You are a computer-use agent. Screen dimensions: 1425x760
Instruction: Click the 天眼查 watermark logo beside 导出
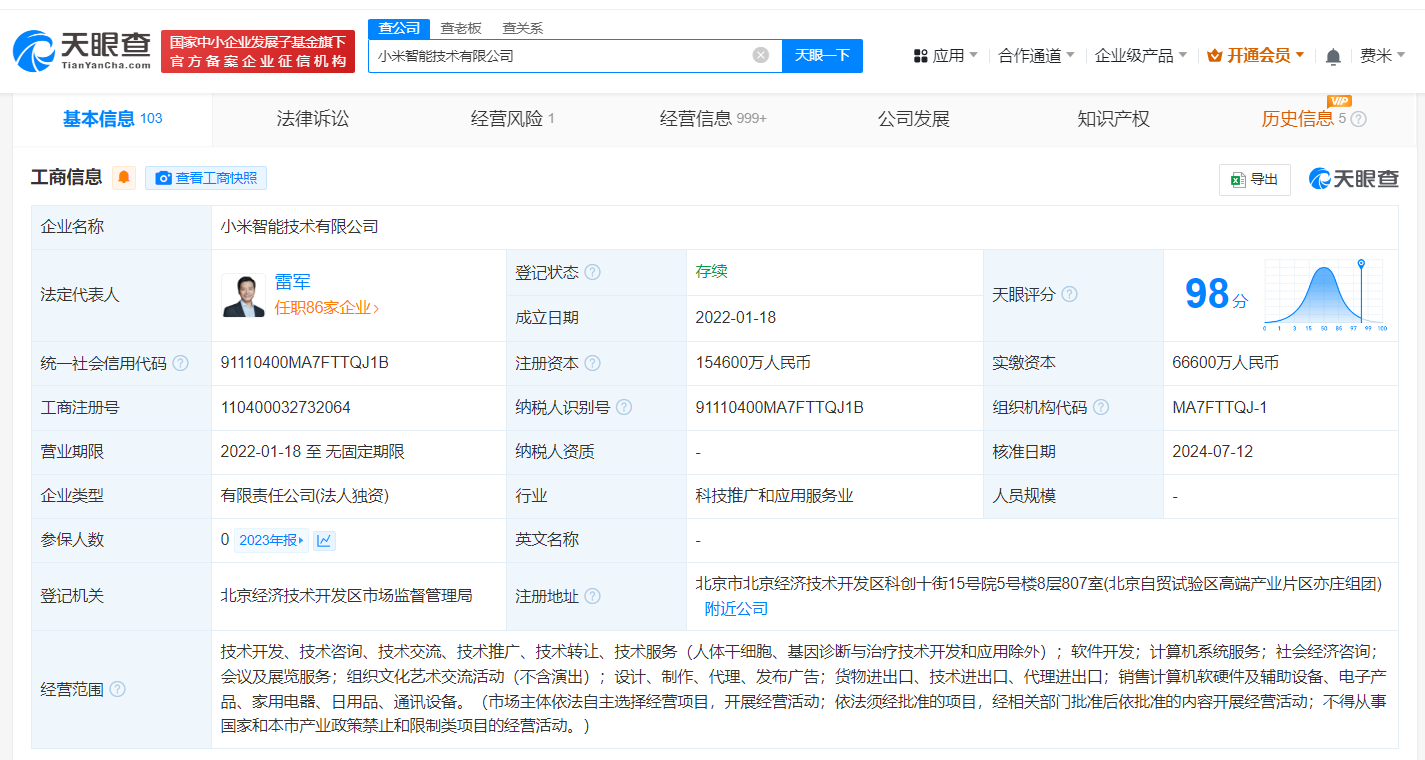pyautogui.click(x=1354, y=179)
